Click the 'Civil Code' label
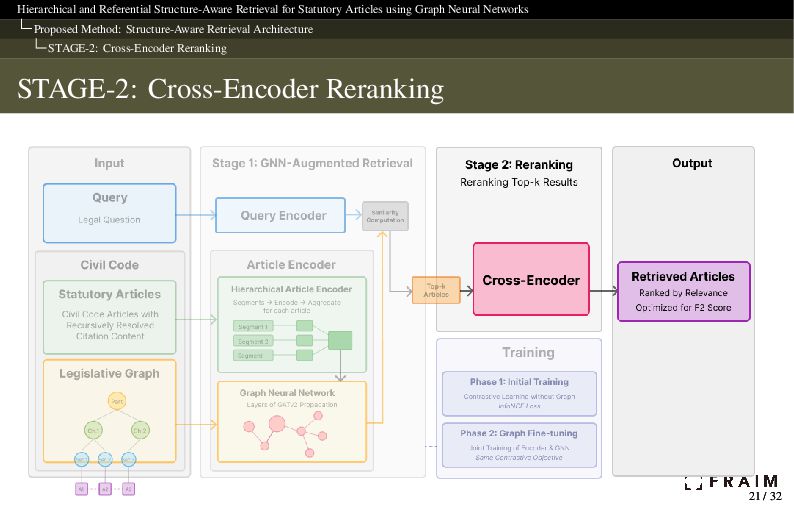The height and width of the screenshot is (510, 794). click(109, 265)
